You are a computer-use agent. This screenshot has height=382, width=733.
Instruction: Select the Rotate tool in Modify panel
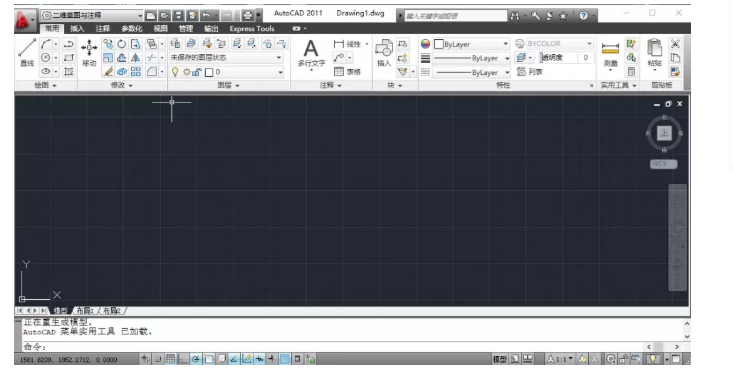(x=122, y=44)
